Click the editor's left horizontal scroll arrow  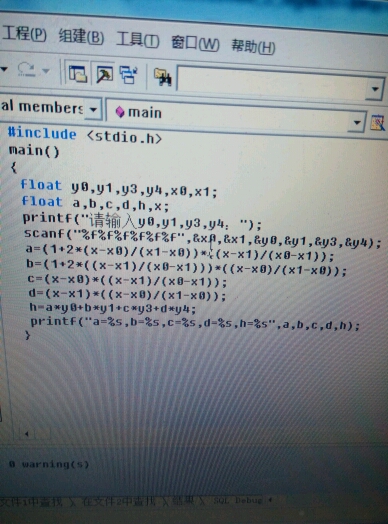(x=26, y=434)
